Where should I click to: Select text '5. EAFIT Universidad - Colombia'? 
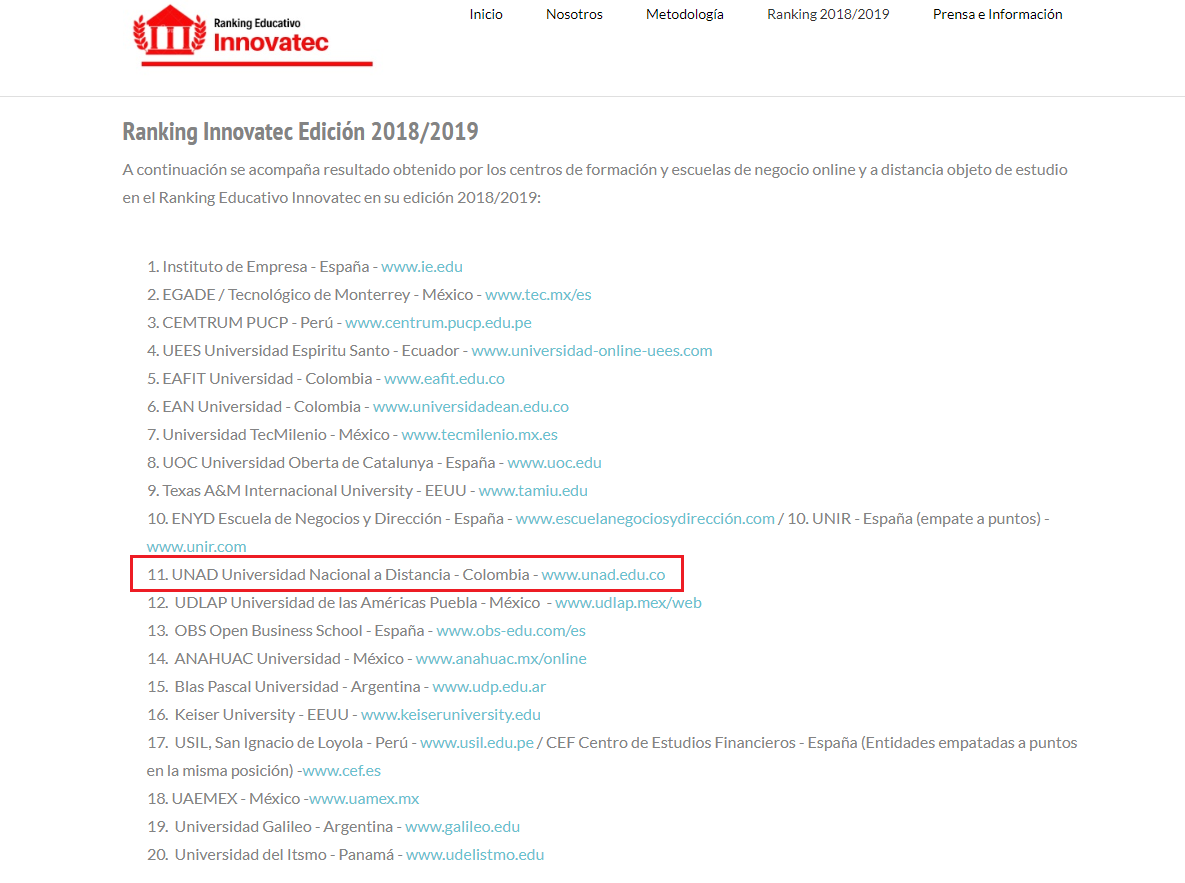pyautogui.click(x=259, y=378)
